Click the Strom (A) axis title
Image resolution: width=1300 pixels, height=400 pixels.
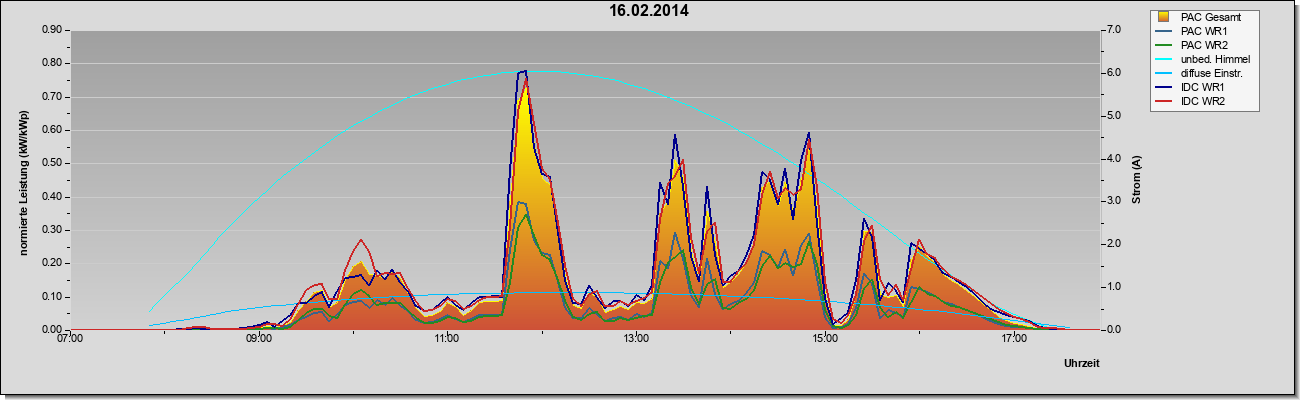coord(1137,180)
